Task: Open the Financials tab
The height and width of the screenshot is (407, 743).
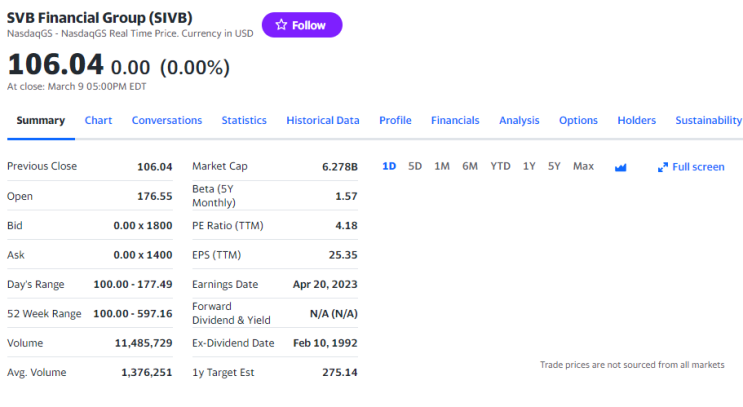Action: coord(455,120)
